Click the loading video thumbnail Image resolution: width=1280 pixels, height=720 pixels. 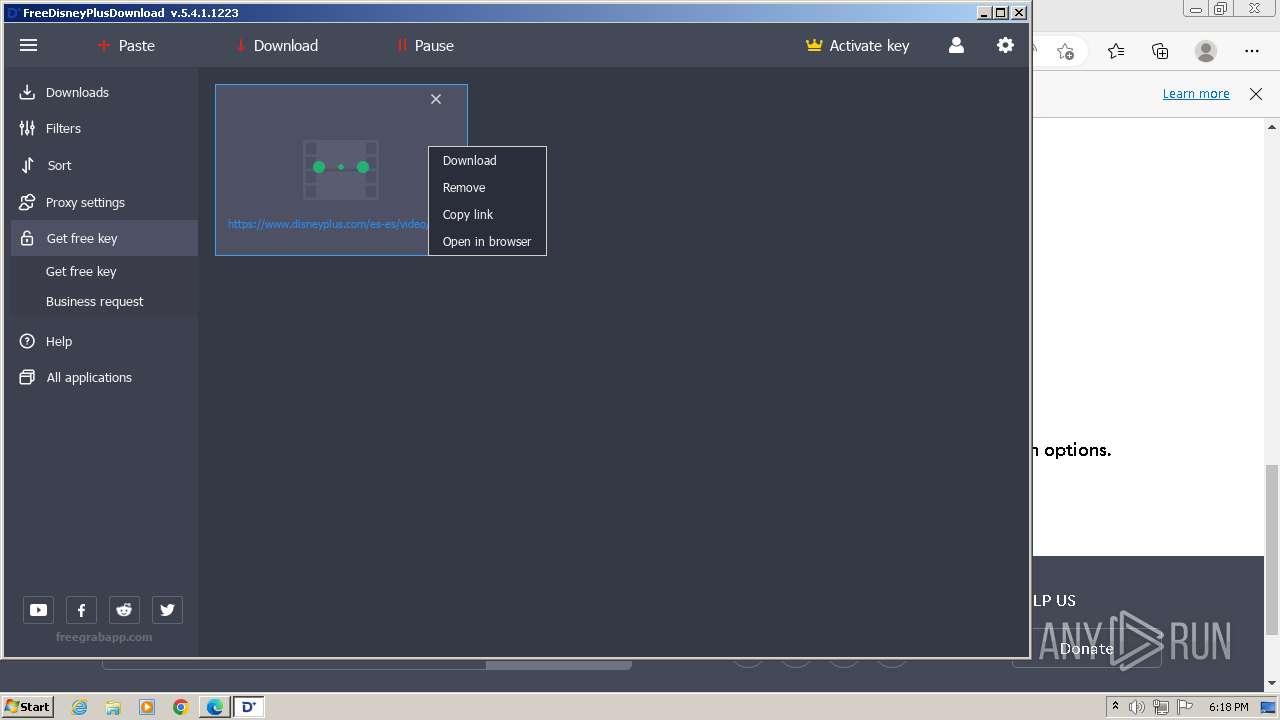pyautogui.click(x=341, y=168)
